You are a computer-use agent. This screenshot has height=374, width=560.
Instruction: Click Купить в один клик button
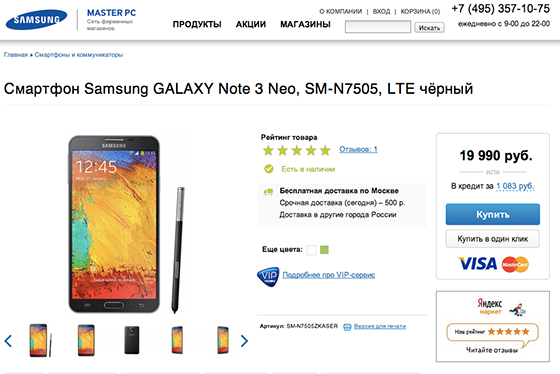(493, 239)
